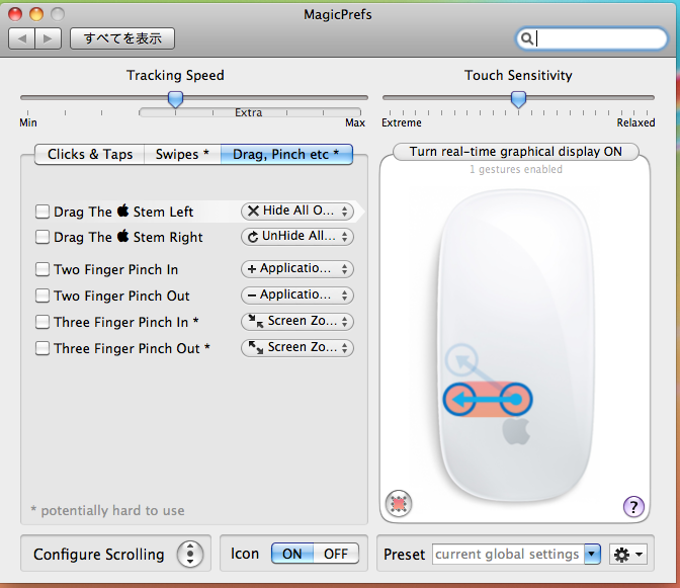Click the forward navigation arrow
This screenshot has height=588, width=680.
pos(48,39)
